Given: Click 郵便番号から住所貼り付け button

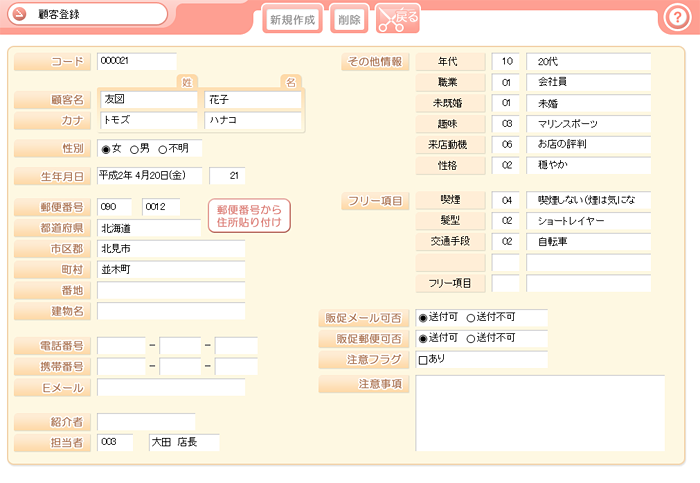Looking at the screenshot, I should 249,215.
